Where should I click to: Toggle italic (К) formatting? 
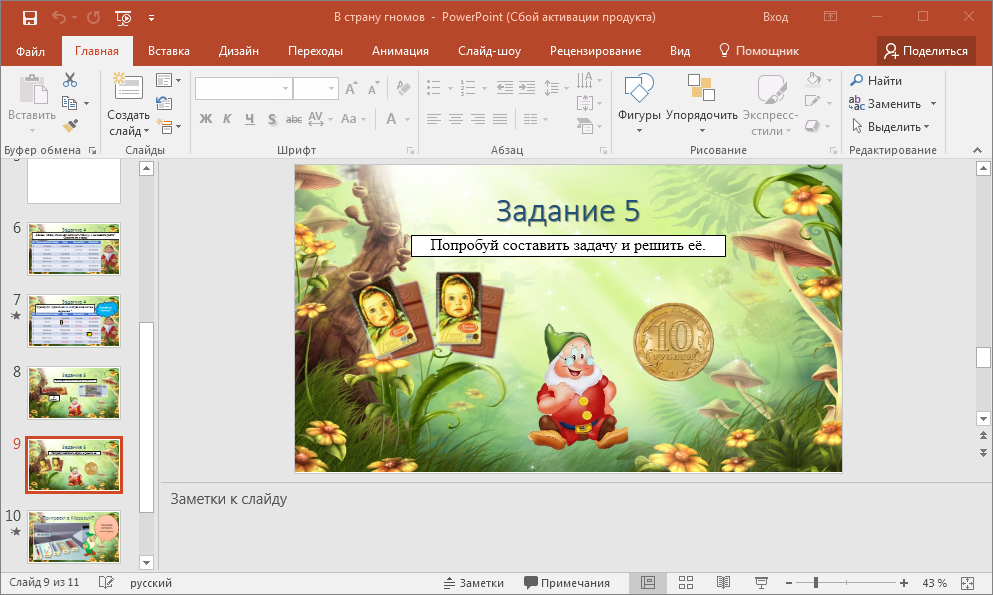coord(227,119)
